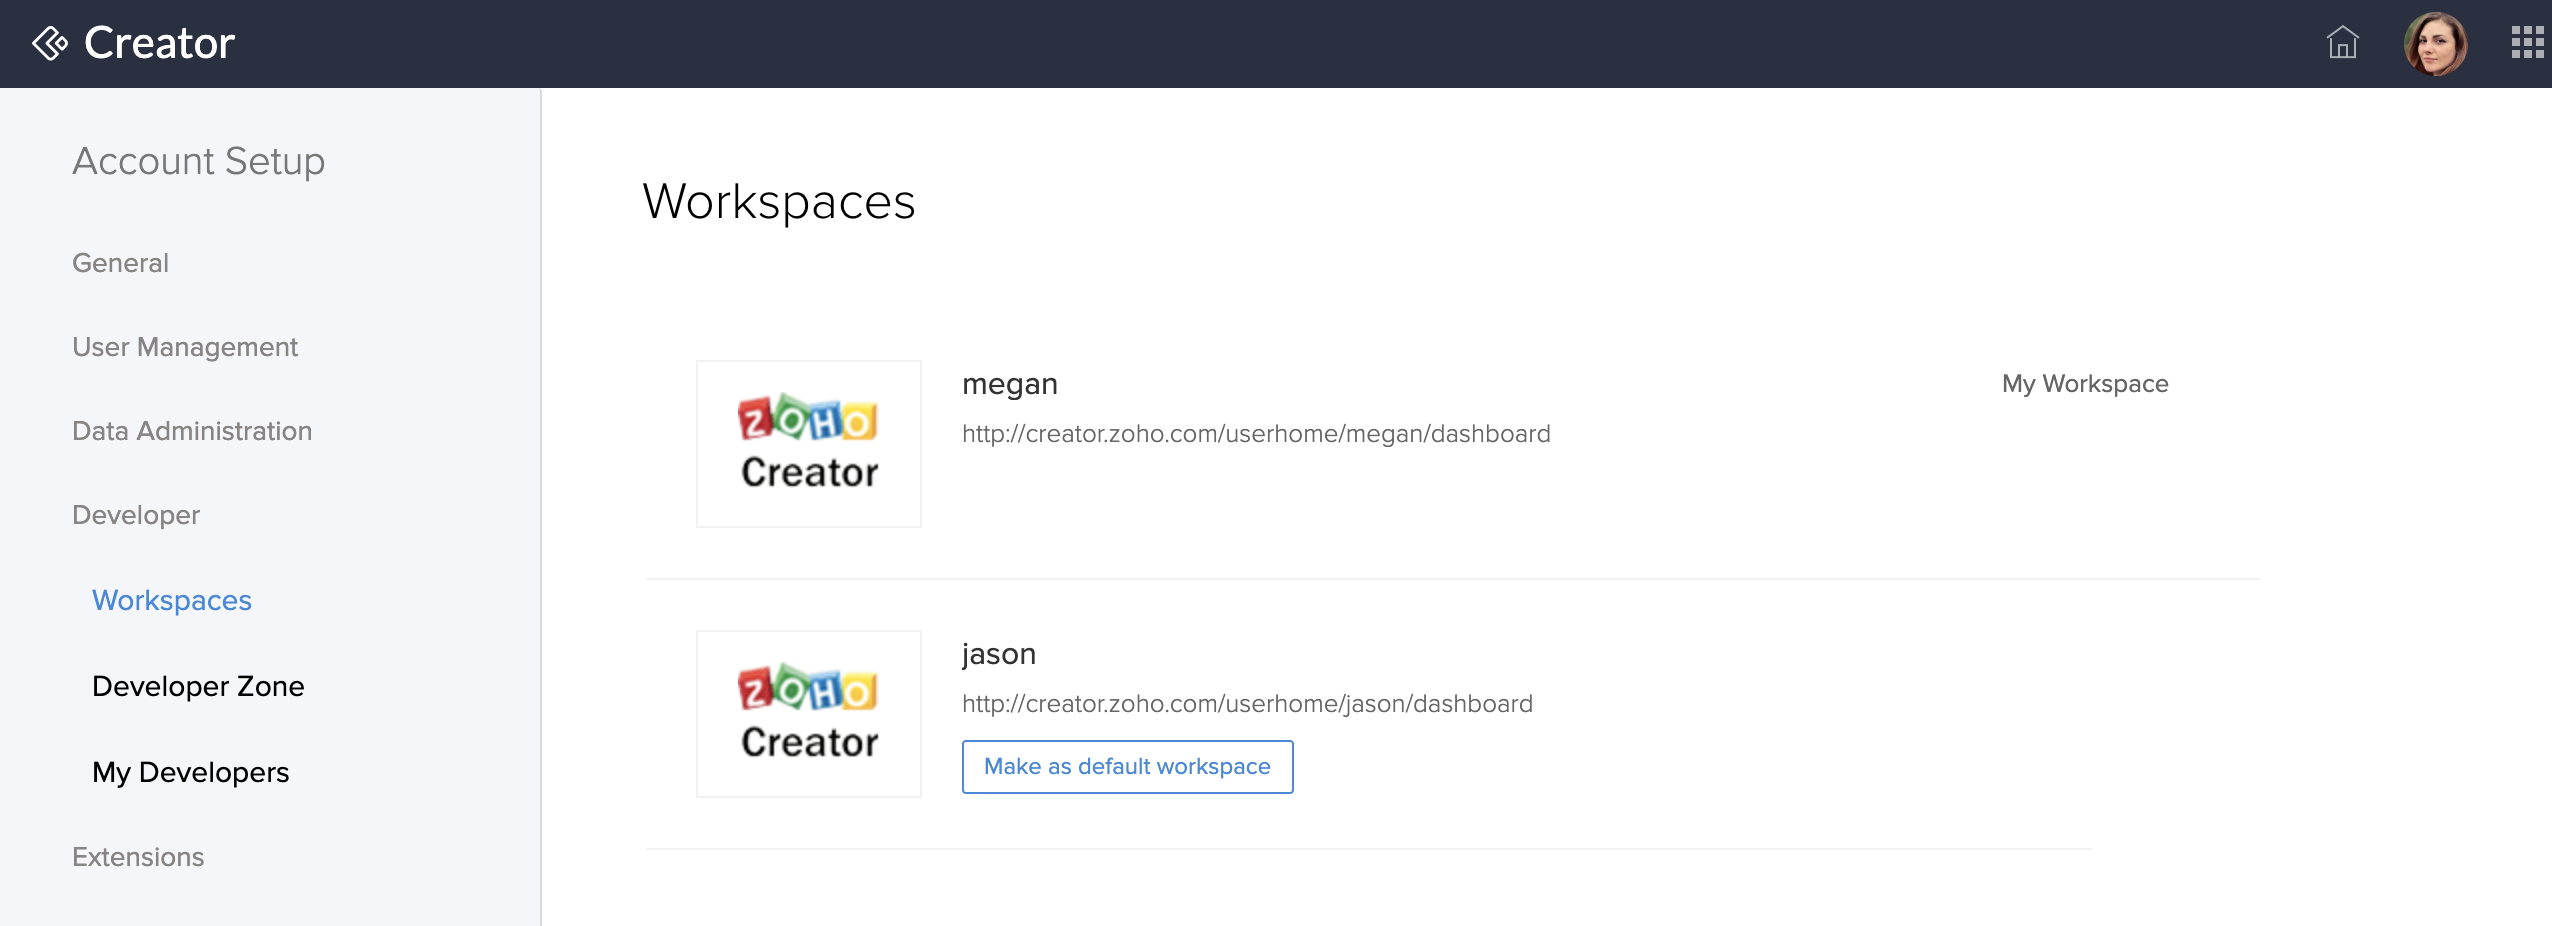
Task: Open Data Administration section
Action: (192, 431)
